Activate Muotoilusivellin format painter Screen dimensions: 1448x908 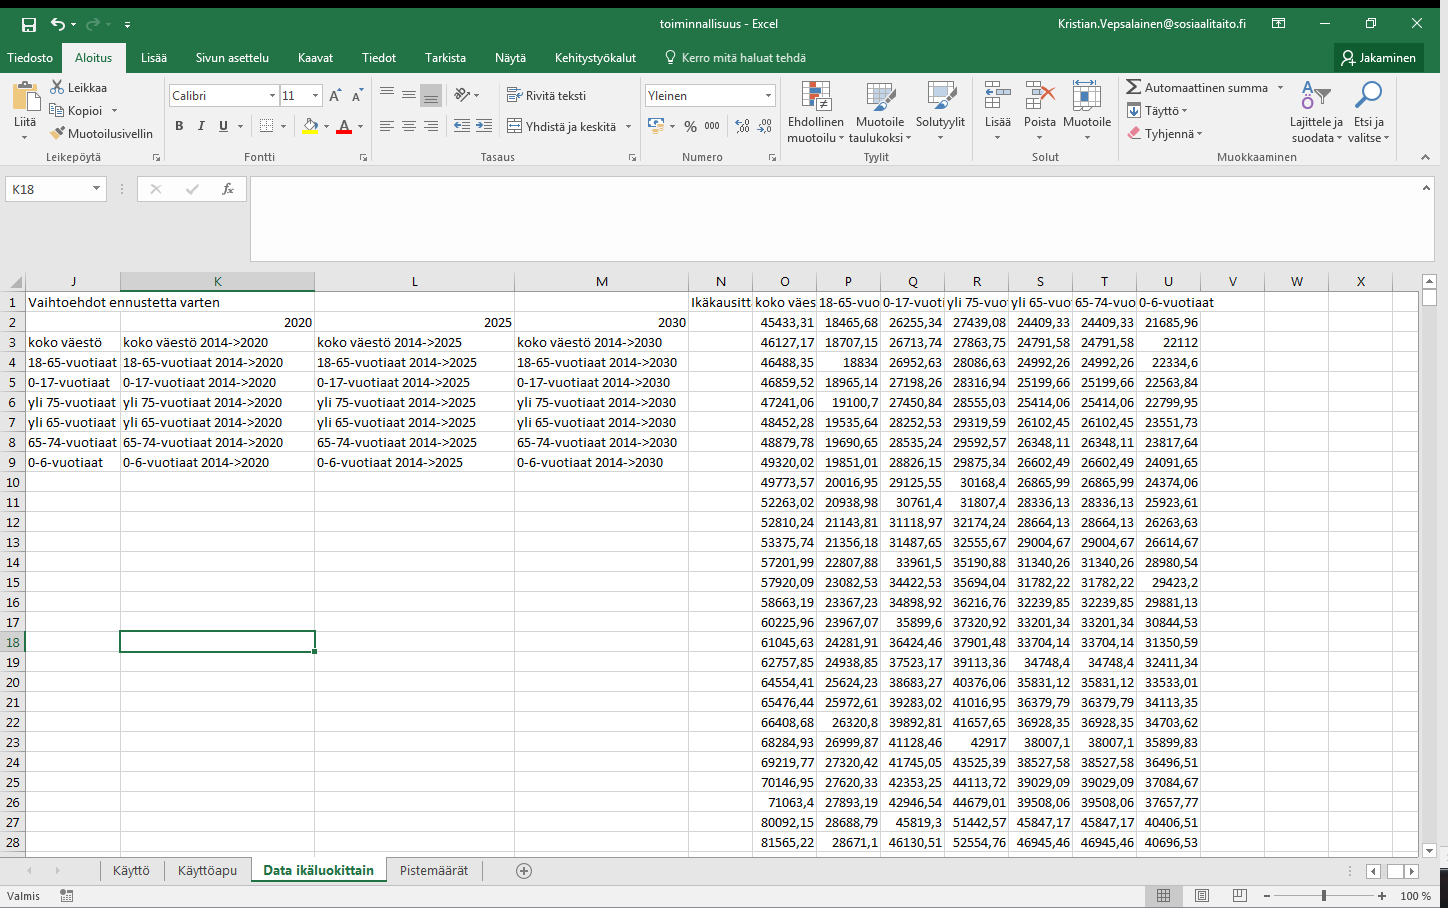click(x=101, y=133)
